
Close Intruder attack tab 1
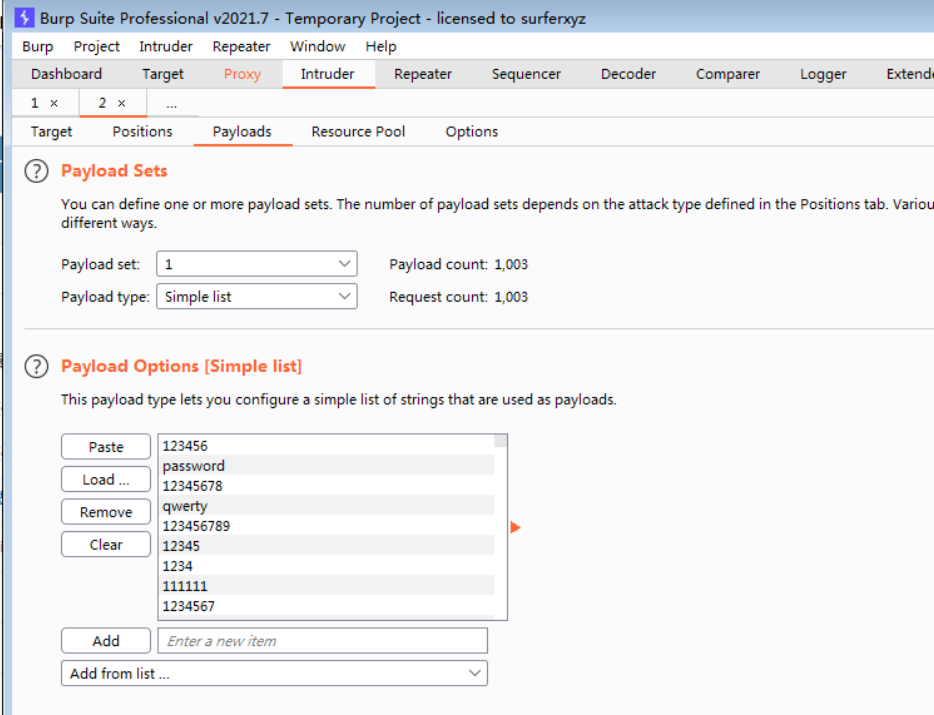[54, 104]
